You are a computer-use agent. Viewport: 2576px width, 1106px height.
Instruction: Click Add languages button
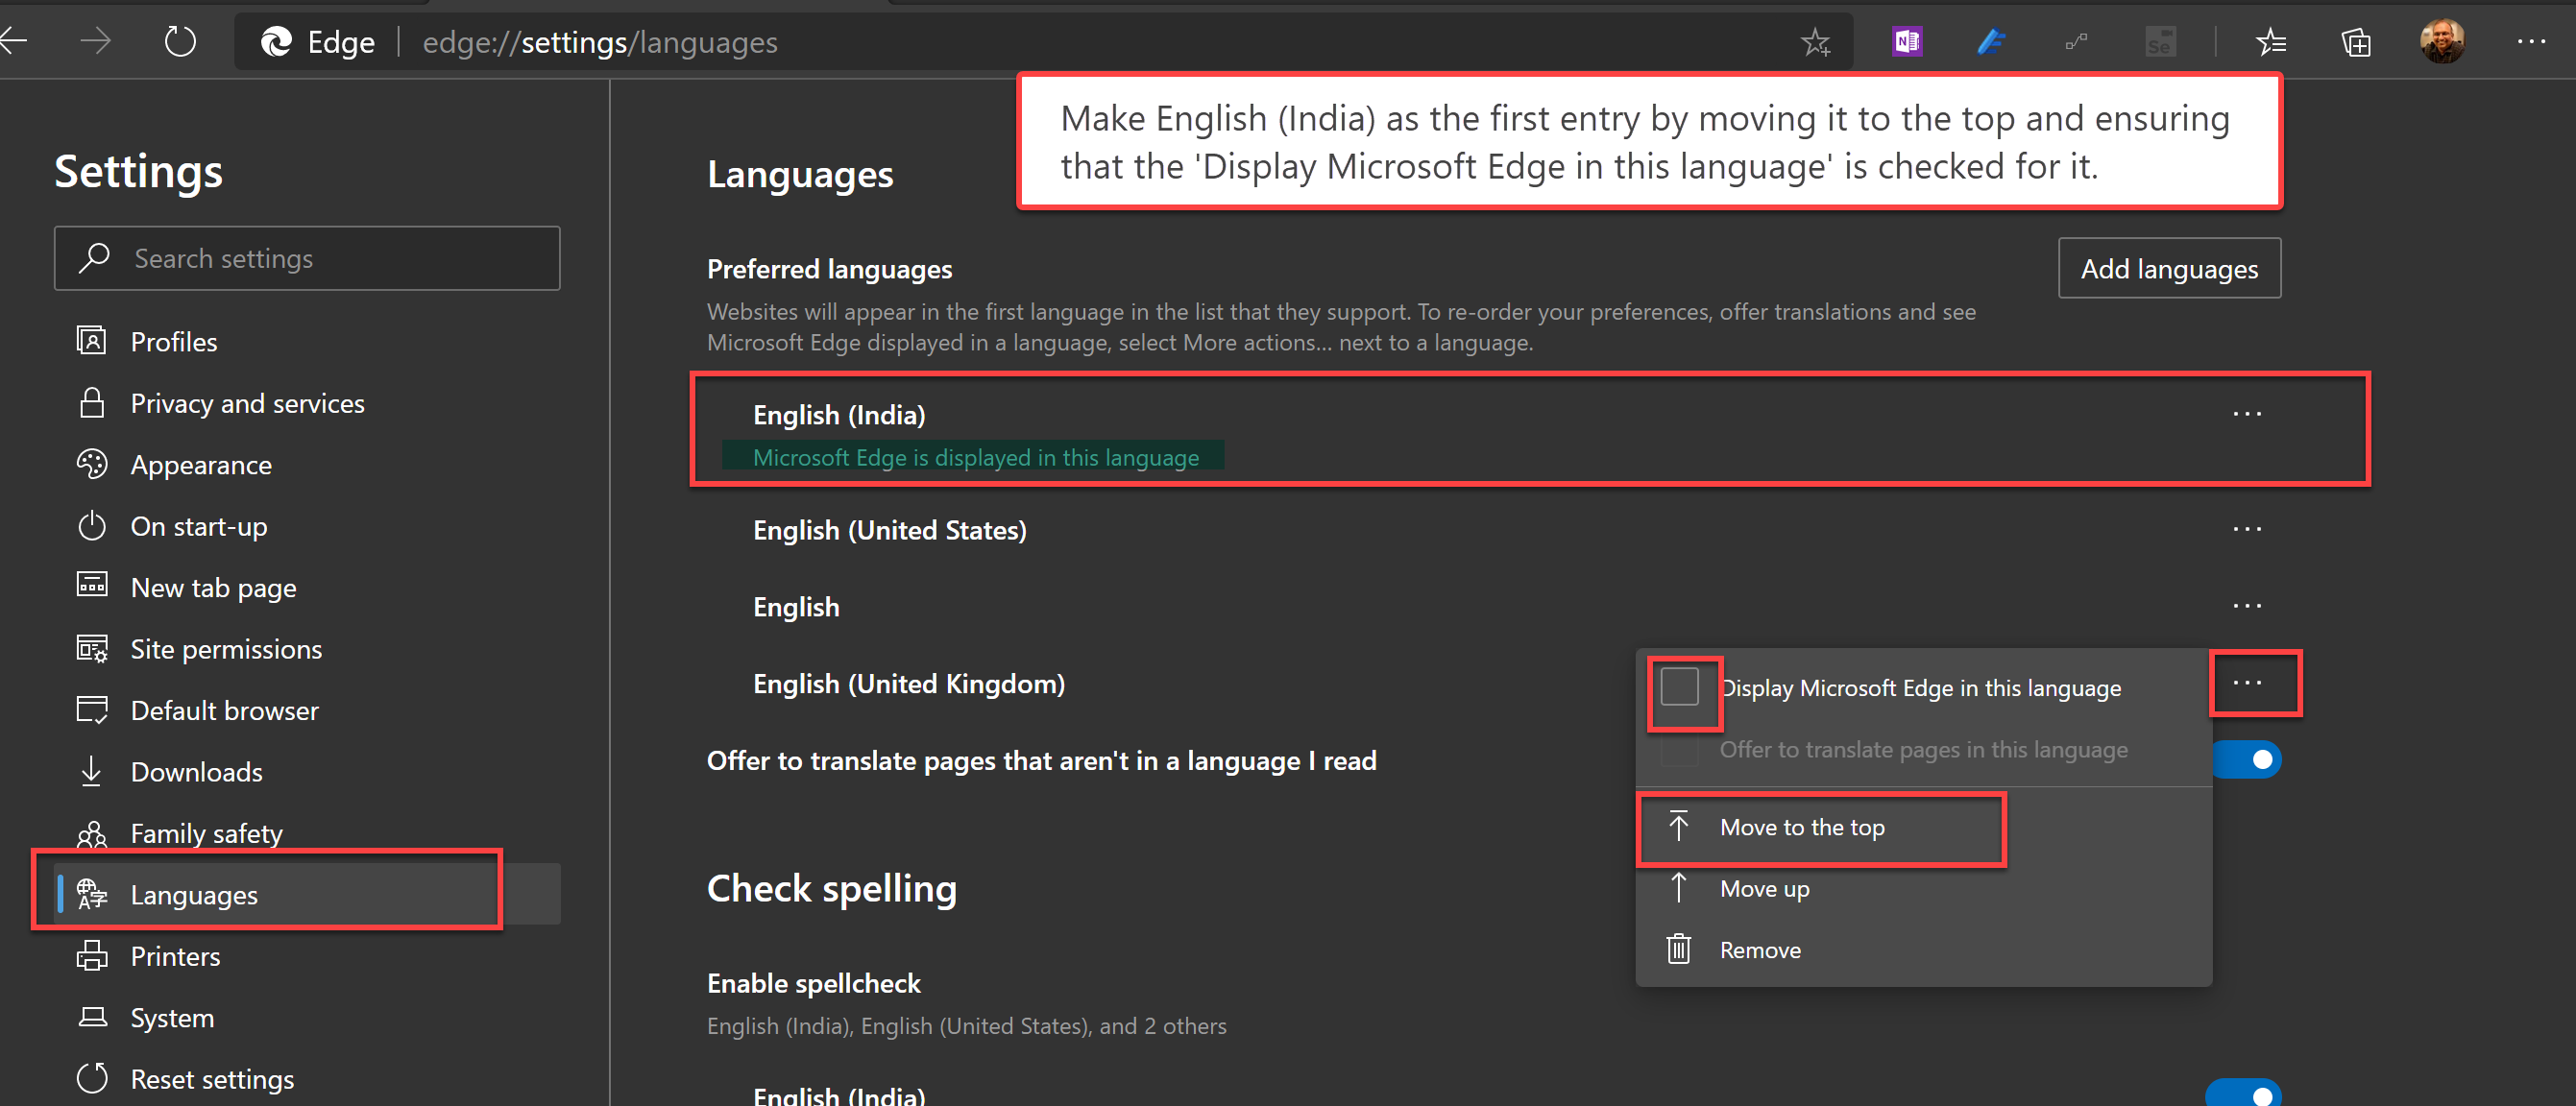(x=2169, y=268)
